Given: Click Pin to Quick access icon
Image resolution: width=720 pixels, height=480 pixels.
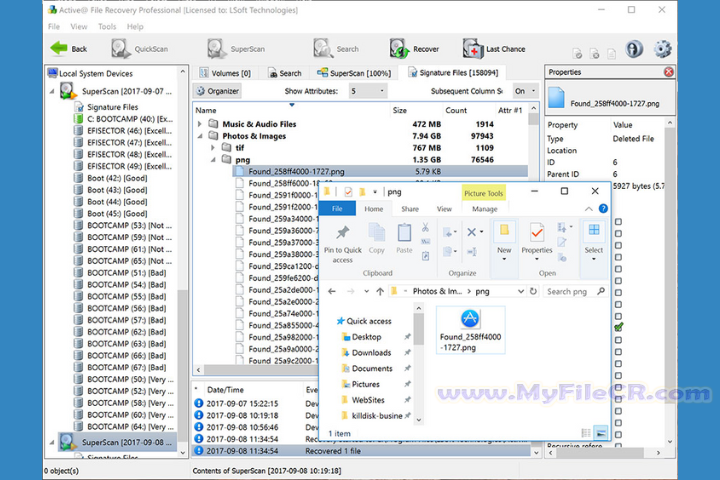Looking at the screenshot, I should tap(343, 232).
